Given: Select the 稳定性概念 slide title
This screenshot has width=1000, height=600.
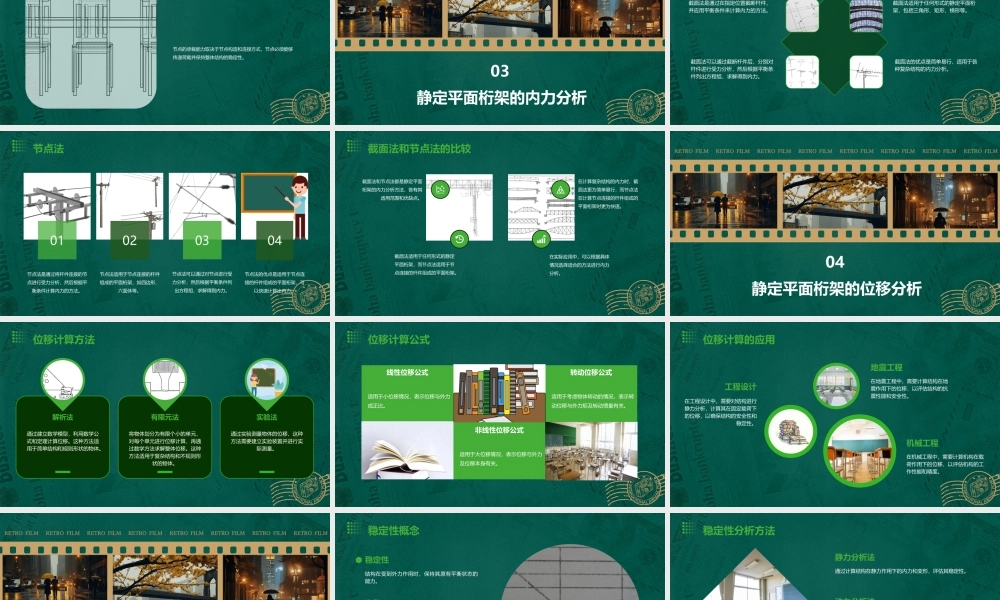Looking at the screenshot, I should click(x=393, y=530).
